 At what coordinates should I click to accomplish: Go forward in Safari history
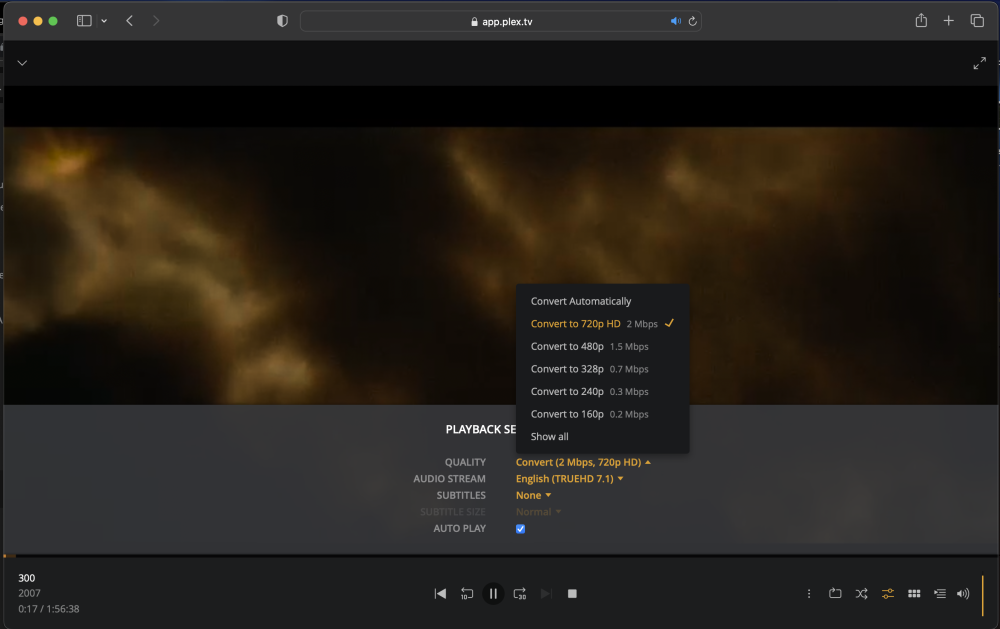click(x=156, y=21)
